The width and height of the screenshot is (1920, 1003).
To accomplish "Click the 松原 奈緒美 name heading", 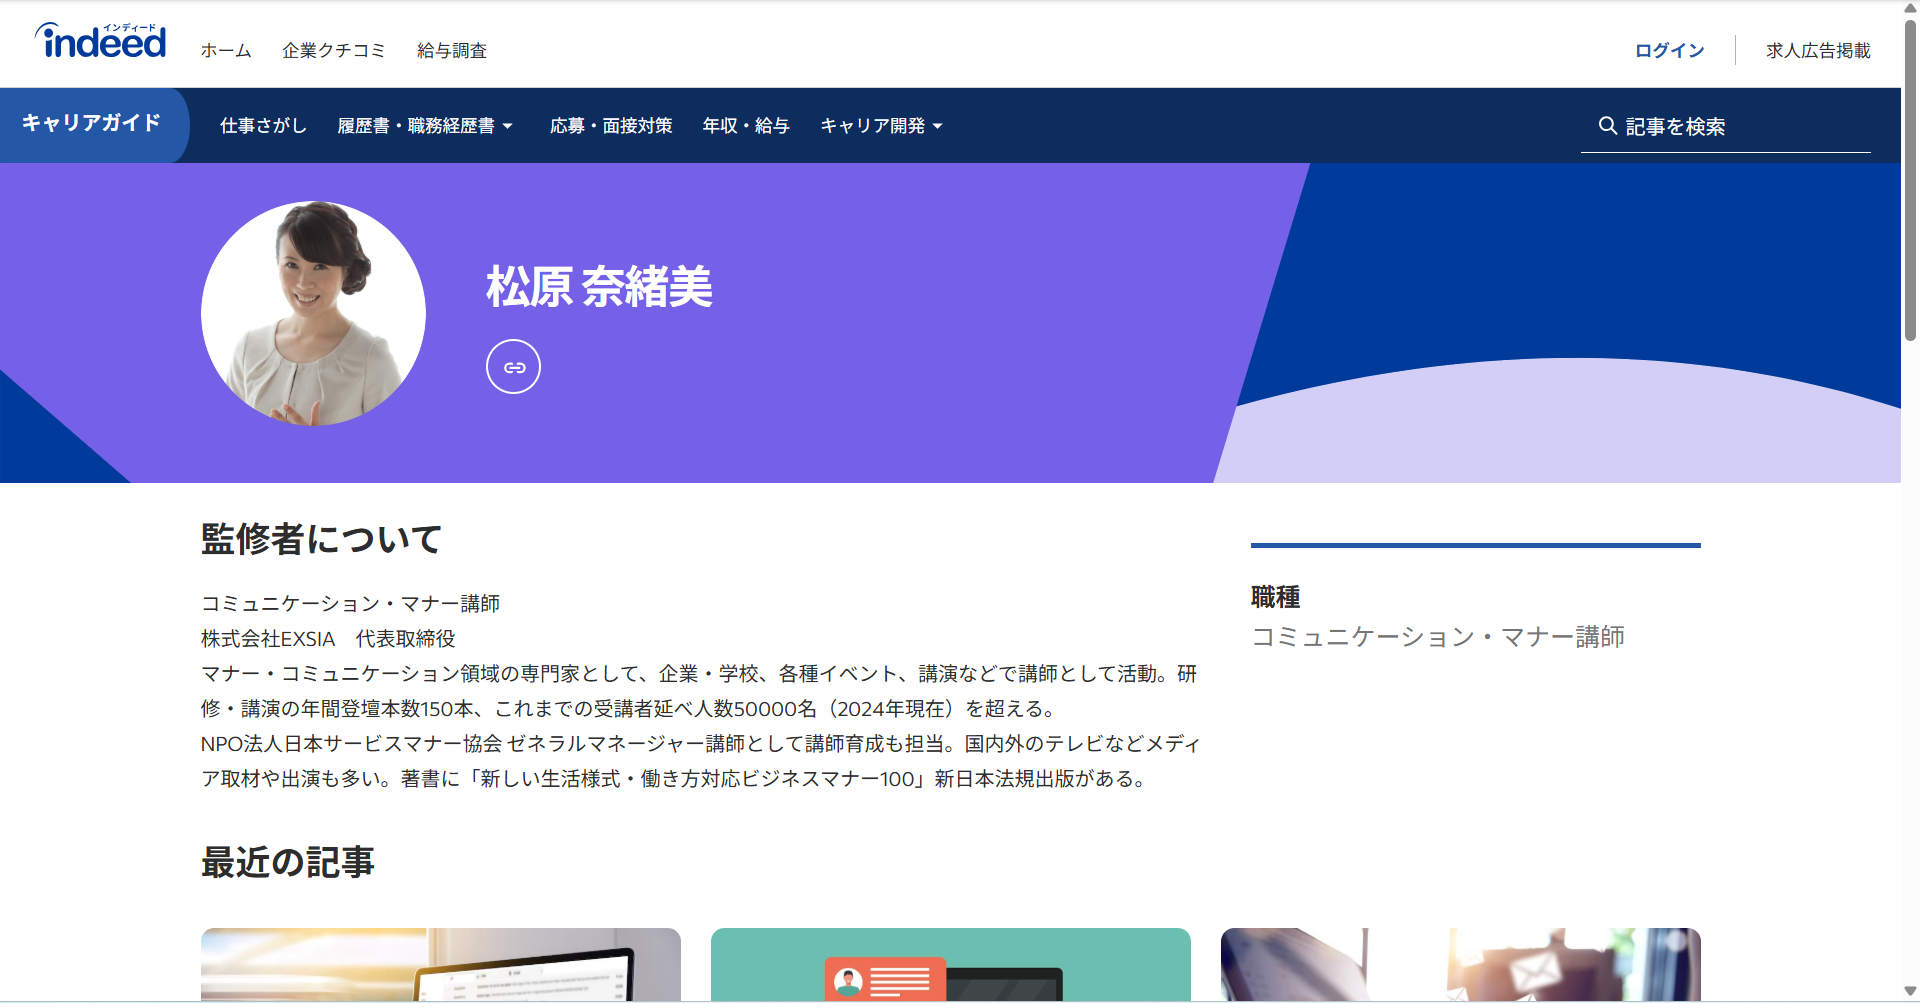I will [599, 287].
